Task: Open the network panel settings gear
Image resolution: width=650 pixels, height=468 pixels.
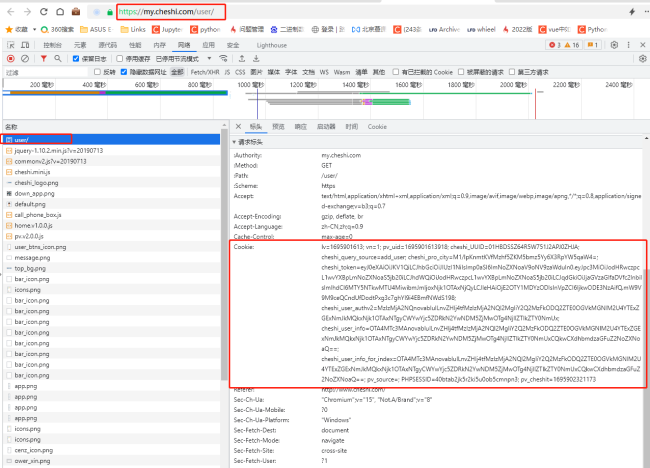Action: 643,58
